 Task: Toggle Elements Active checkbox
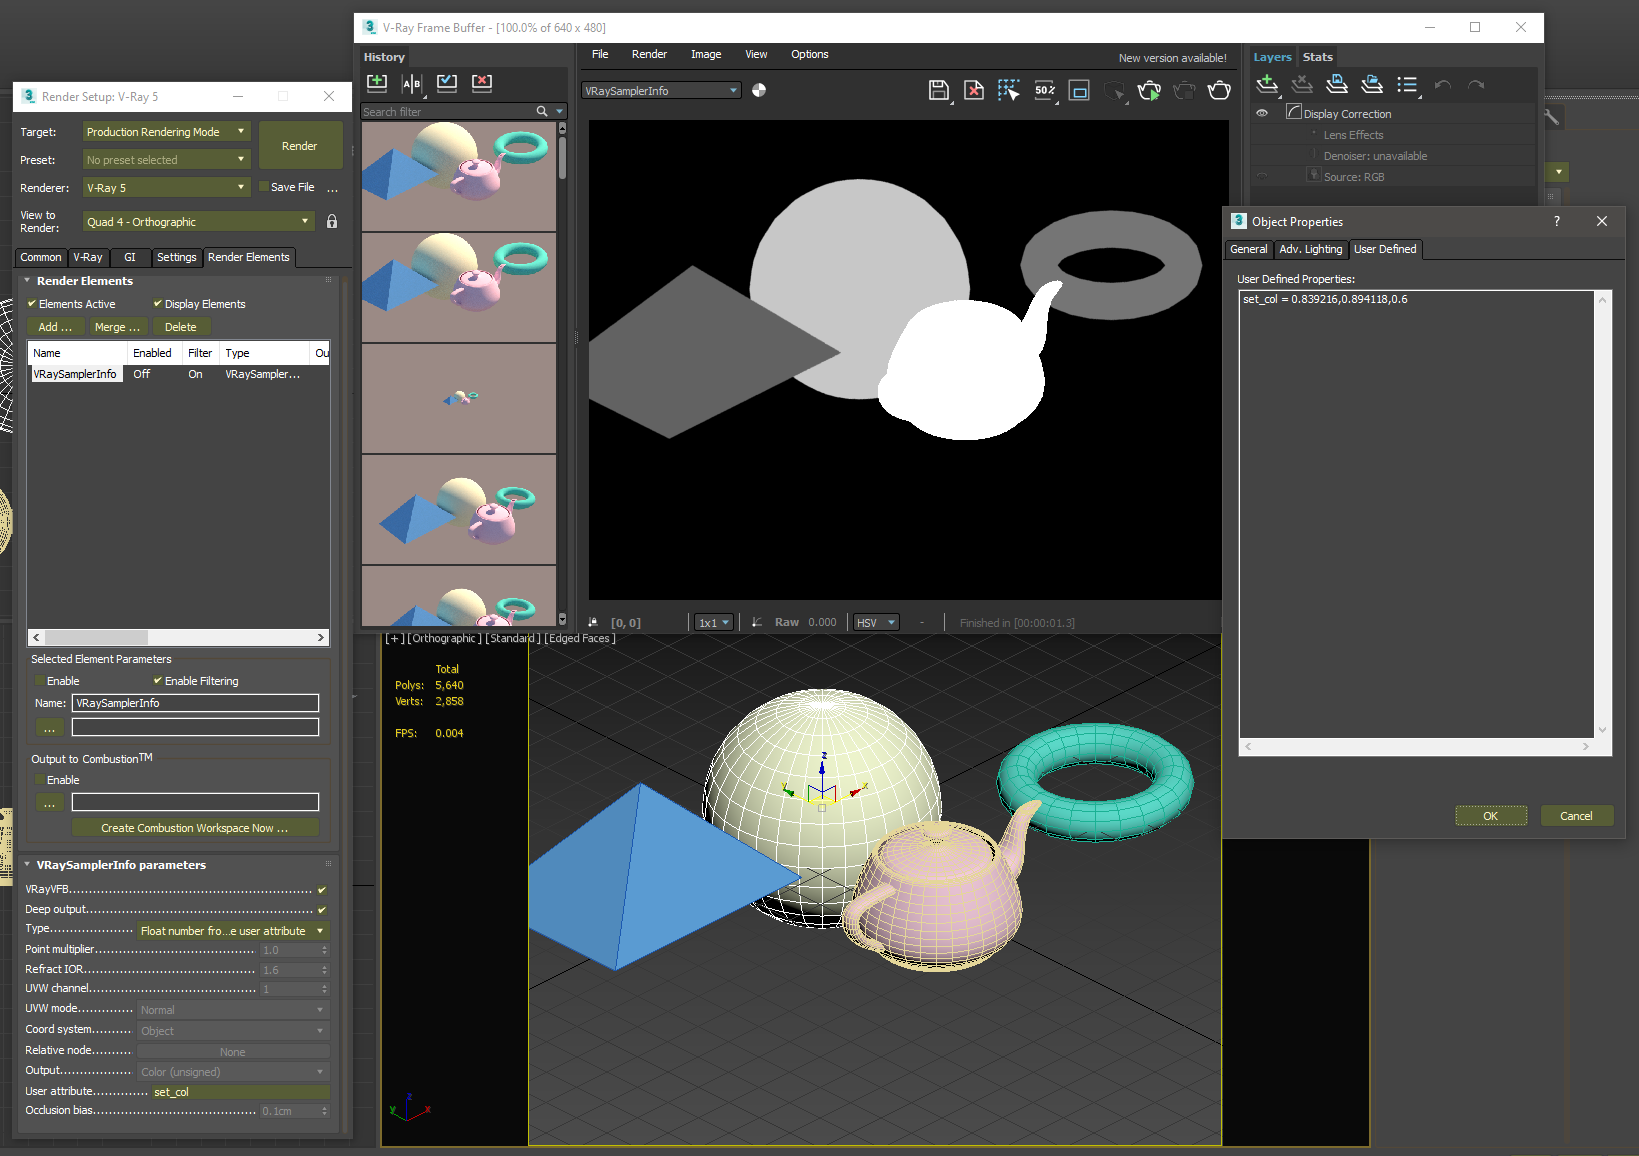click(31, 303)
